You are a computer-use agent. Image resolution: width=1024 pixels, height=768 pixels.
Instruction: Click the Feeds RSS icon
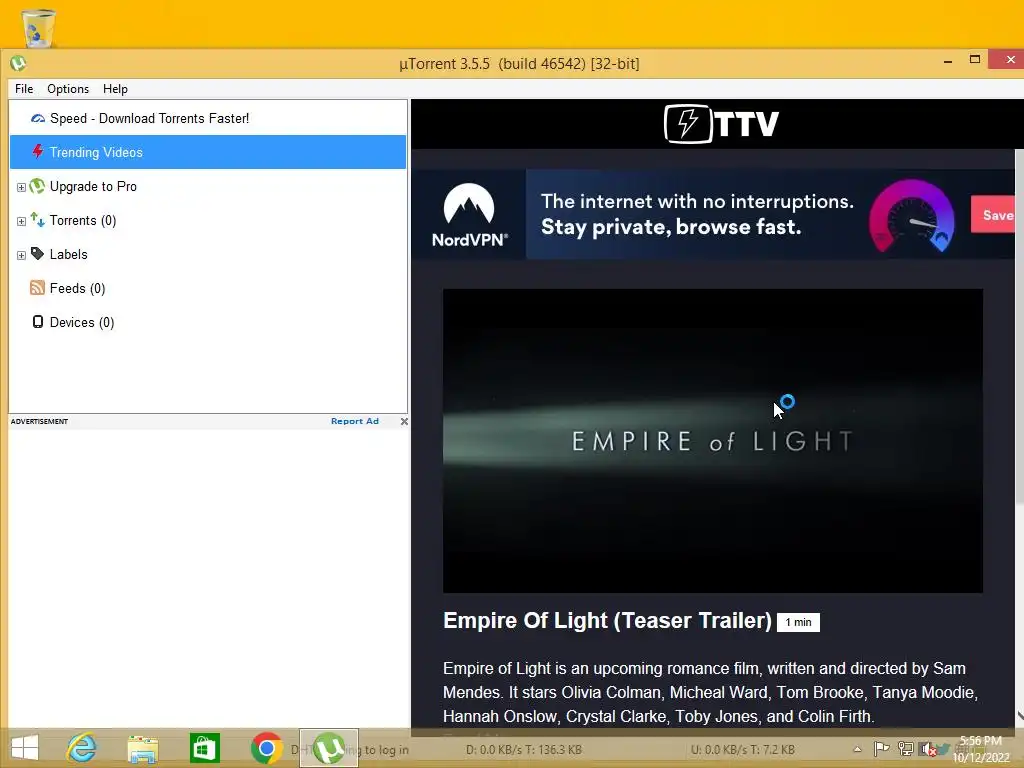click(x=38, y=288)
